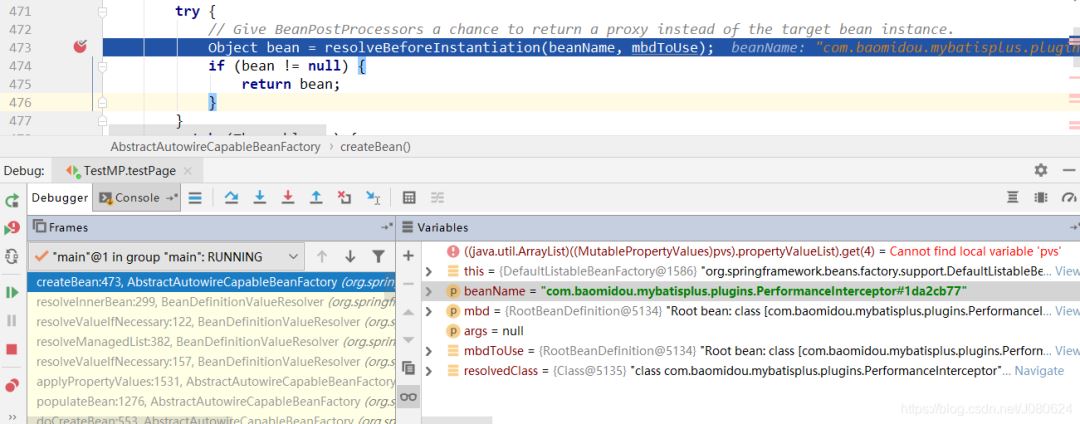Select the TestMP.testPage debug session tab

pyautogui.click(x=129, y=171)
